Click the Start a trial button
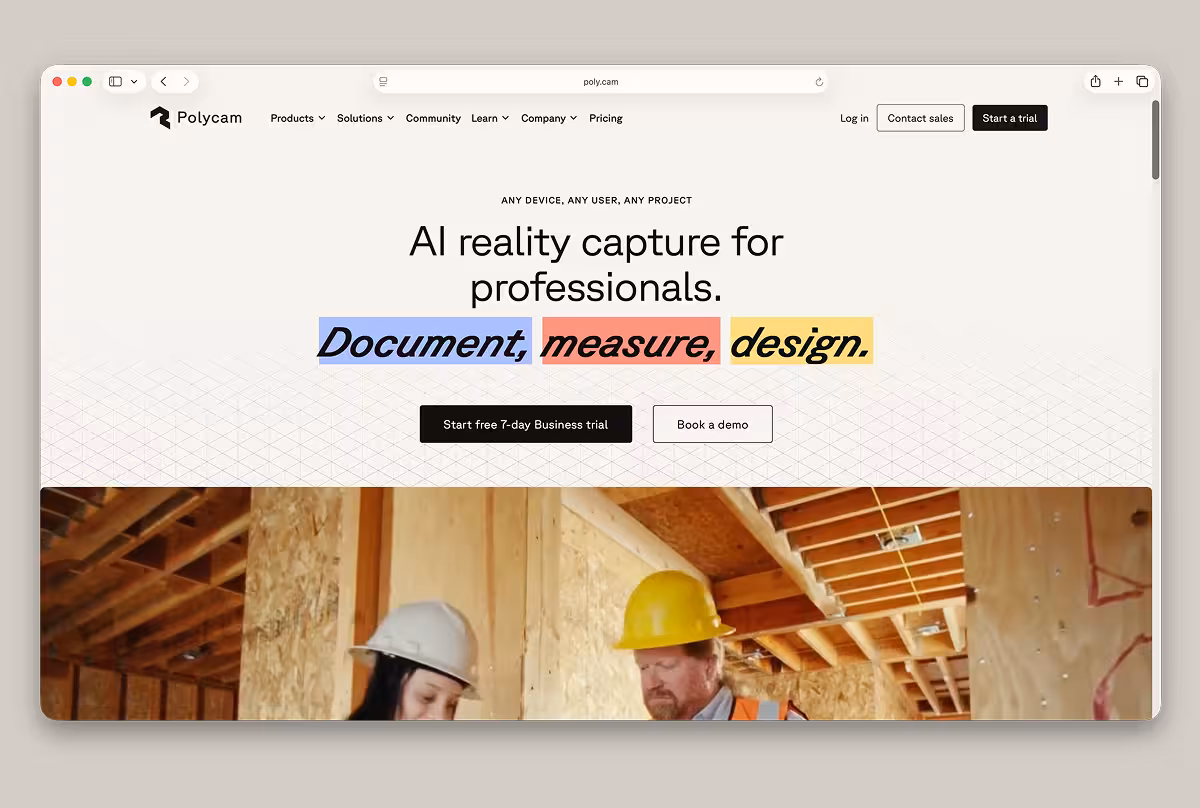 pyautogui.click(x=1010, y=118)
